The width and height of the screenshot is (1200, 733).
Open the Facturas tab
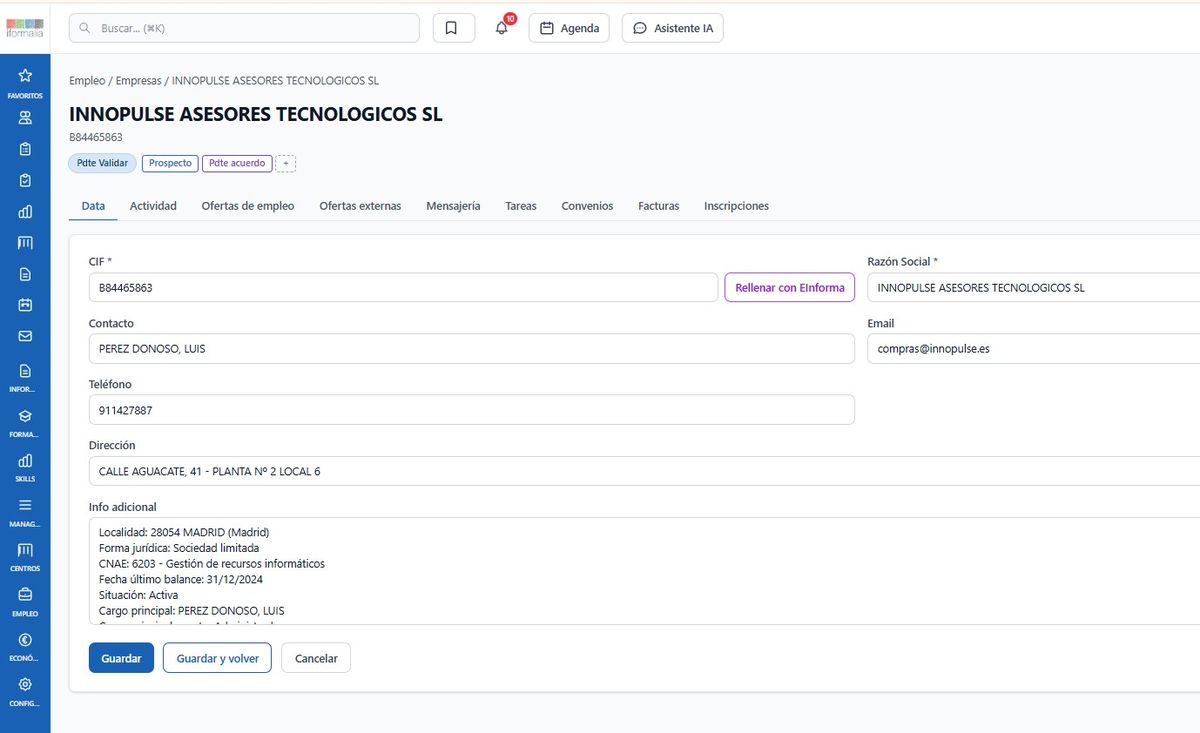point(659,206)
